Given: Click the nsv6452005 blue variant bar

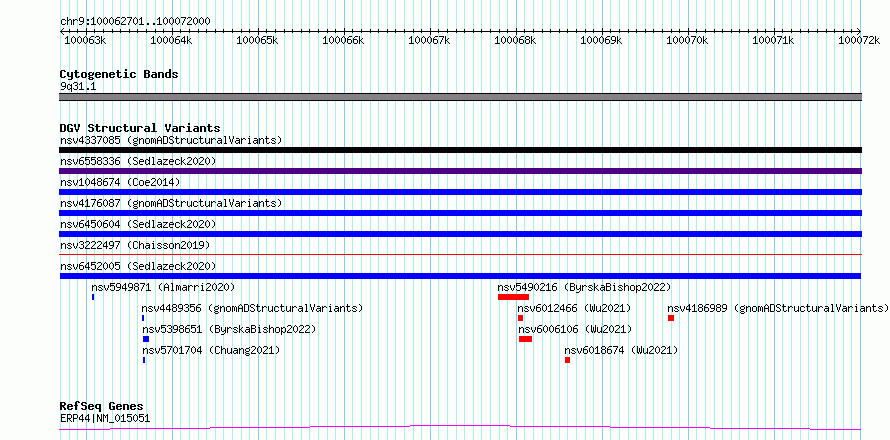Looking at the screenshot, I should [x=460, y=276].
